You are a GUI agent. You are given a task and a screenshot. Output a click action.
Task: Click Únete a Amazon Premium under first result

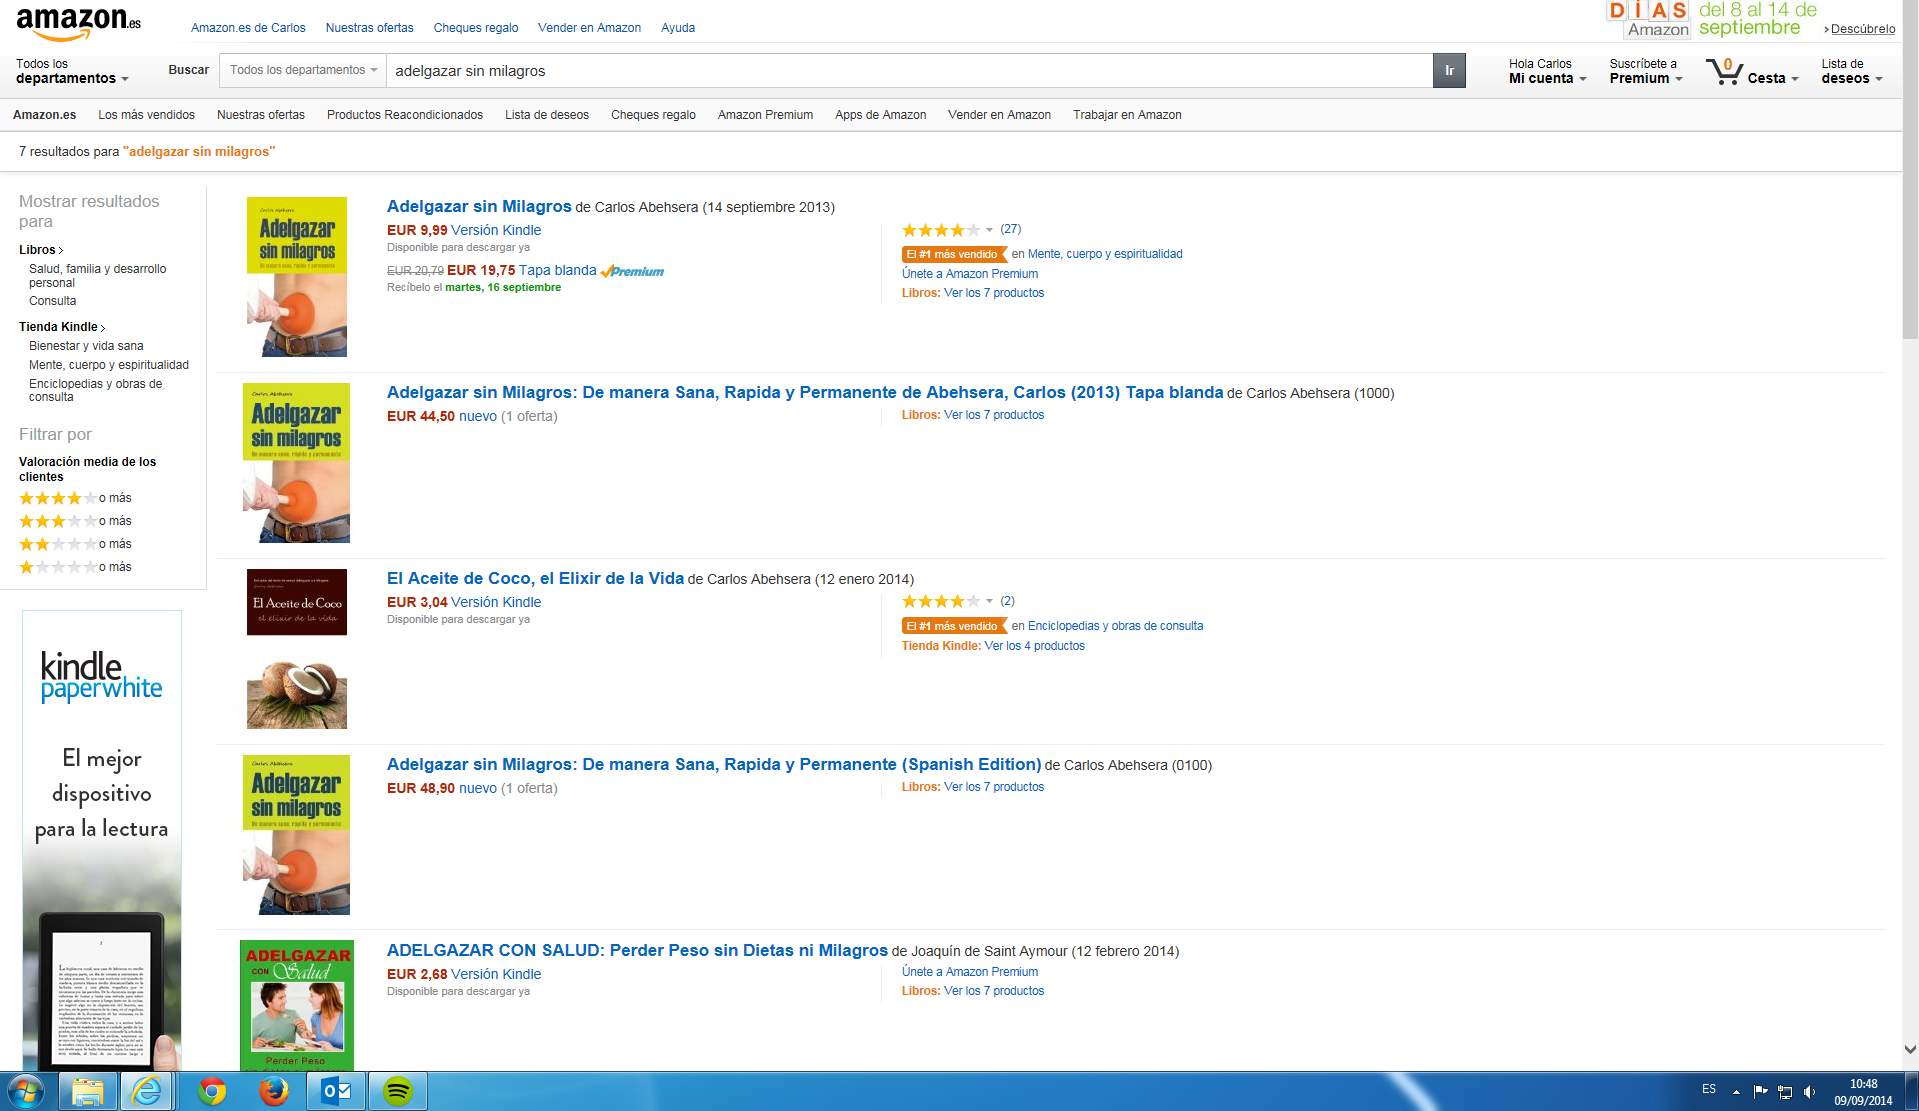coord(970,274)
